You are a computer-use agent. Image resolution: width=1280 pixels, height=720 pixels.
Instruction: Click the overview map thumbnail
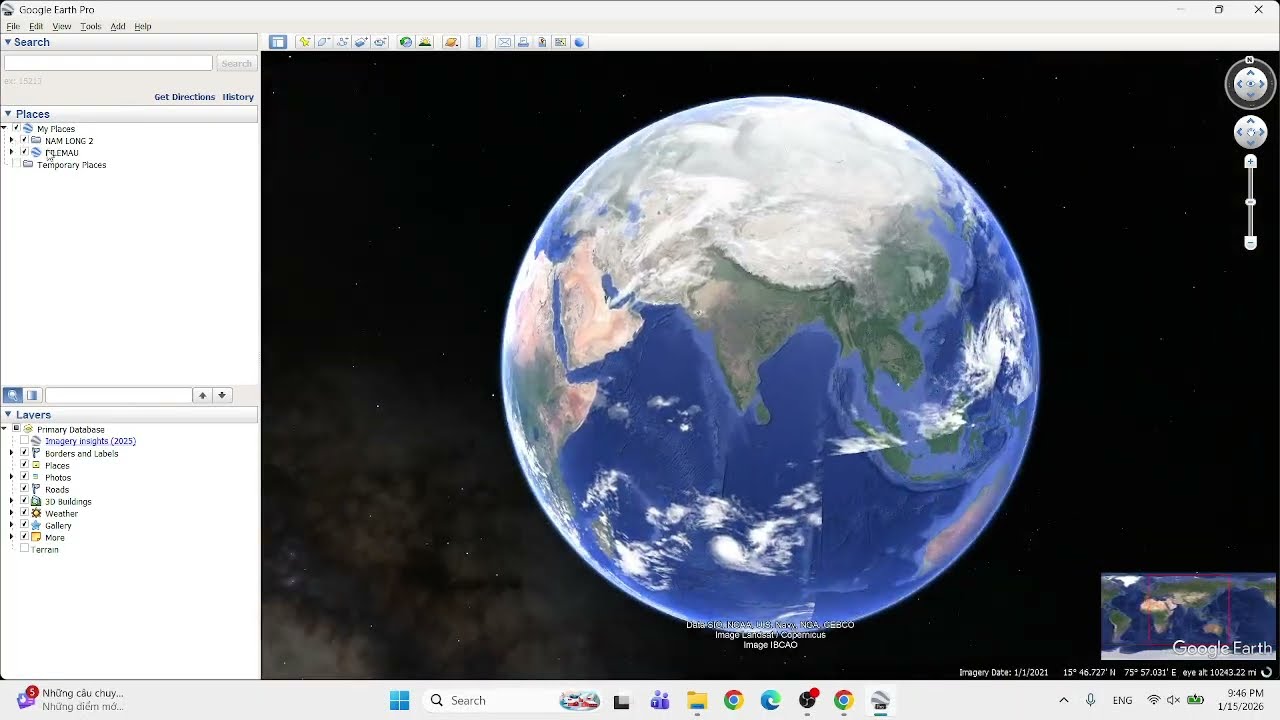click(x=1188, y=616)
